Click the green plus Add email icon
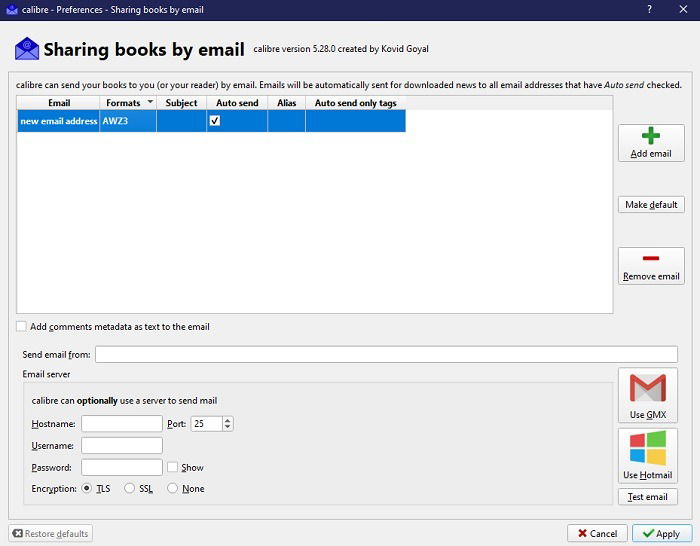 click(651, 136)
